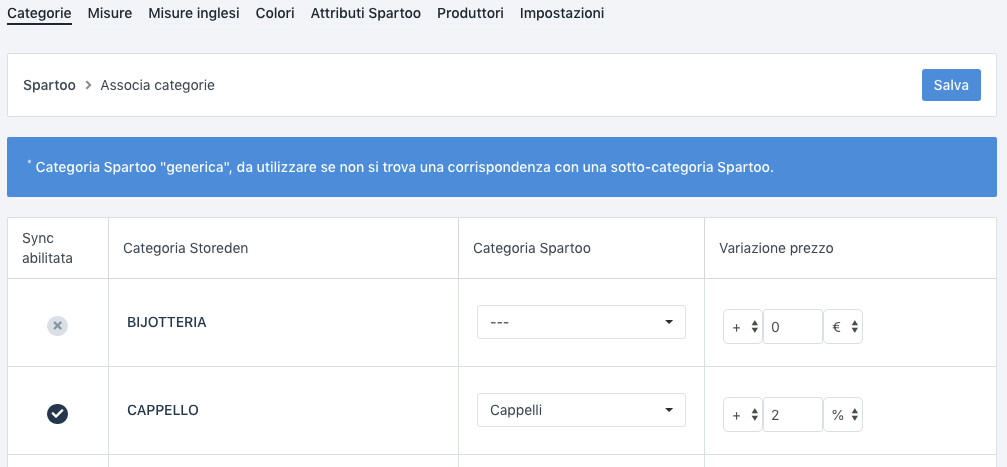
Task: Click the BIJOTTERIA price variation value field
Action: [792, 326]
